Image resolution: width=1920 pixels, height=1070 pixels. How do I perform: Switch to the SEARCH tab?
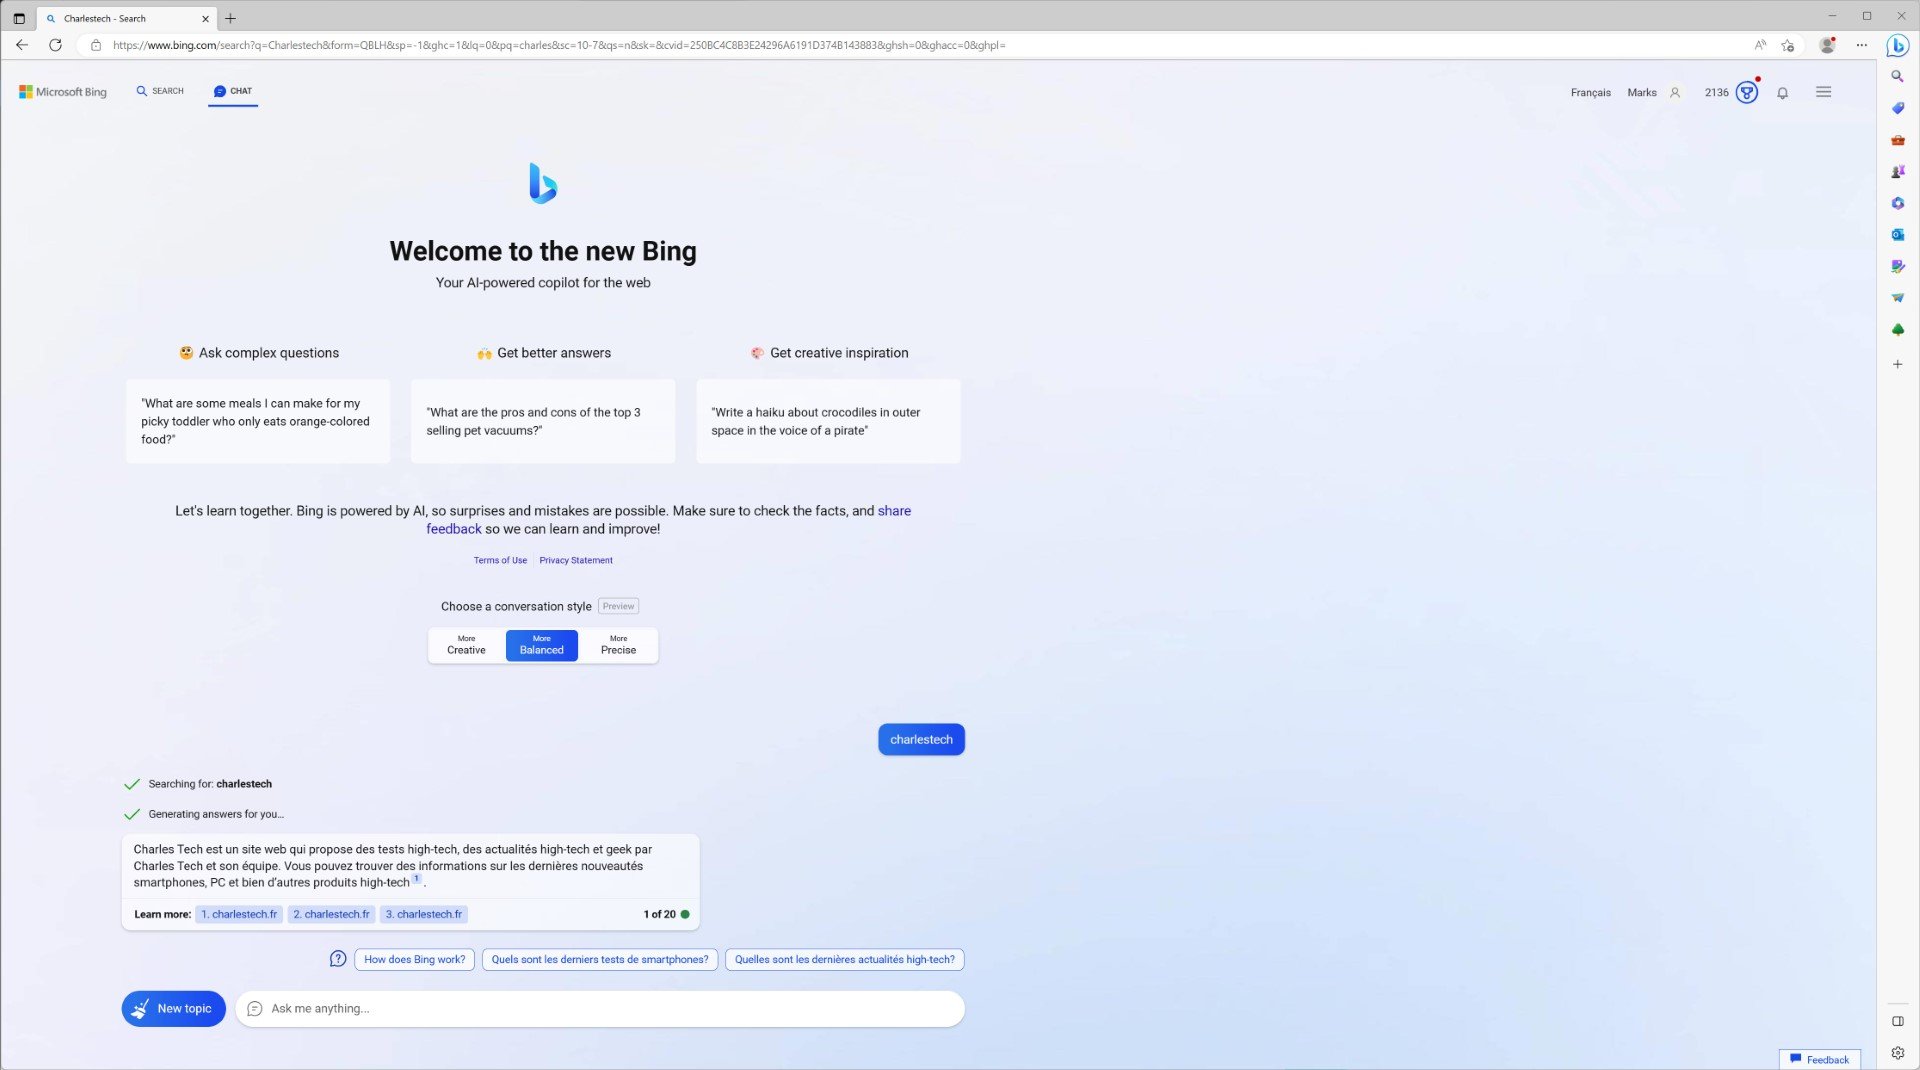point(160,91)
